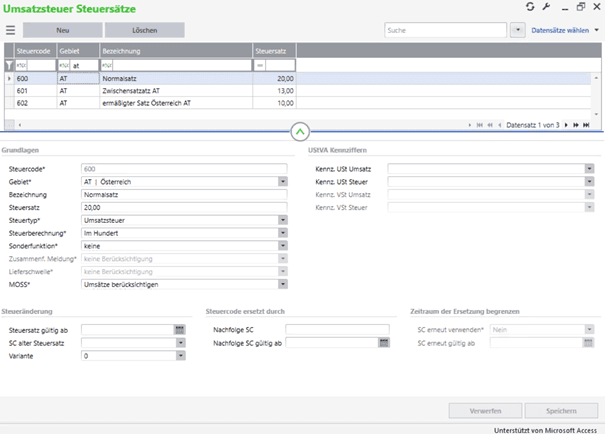Collapse the table with the green chevron circle
The width and height of the screenshot is (605, 434).
pos(300,132)
